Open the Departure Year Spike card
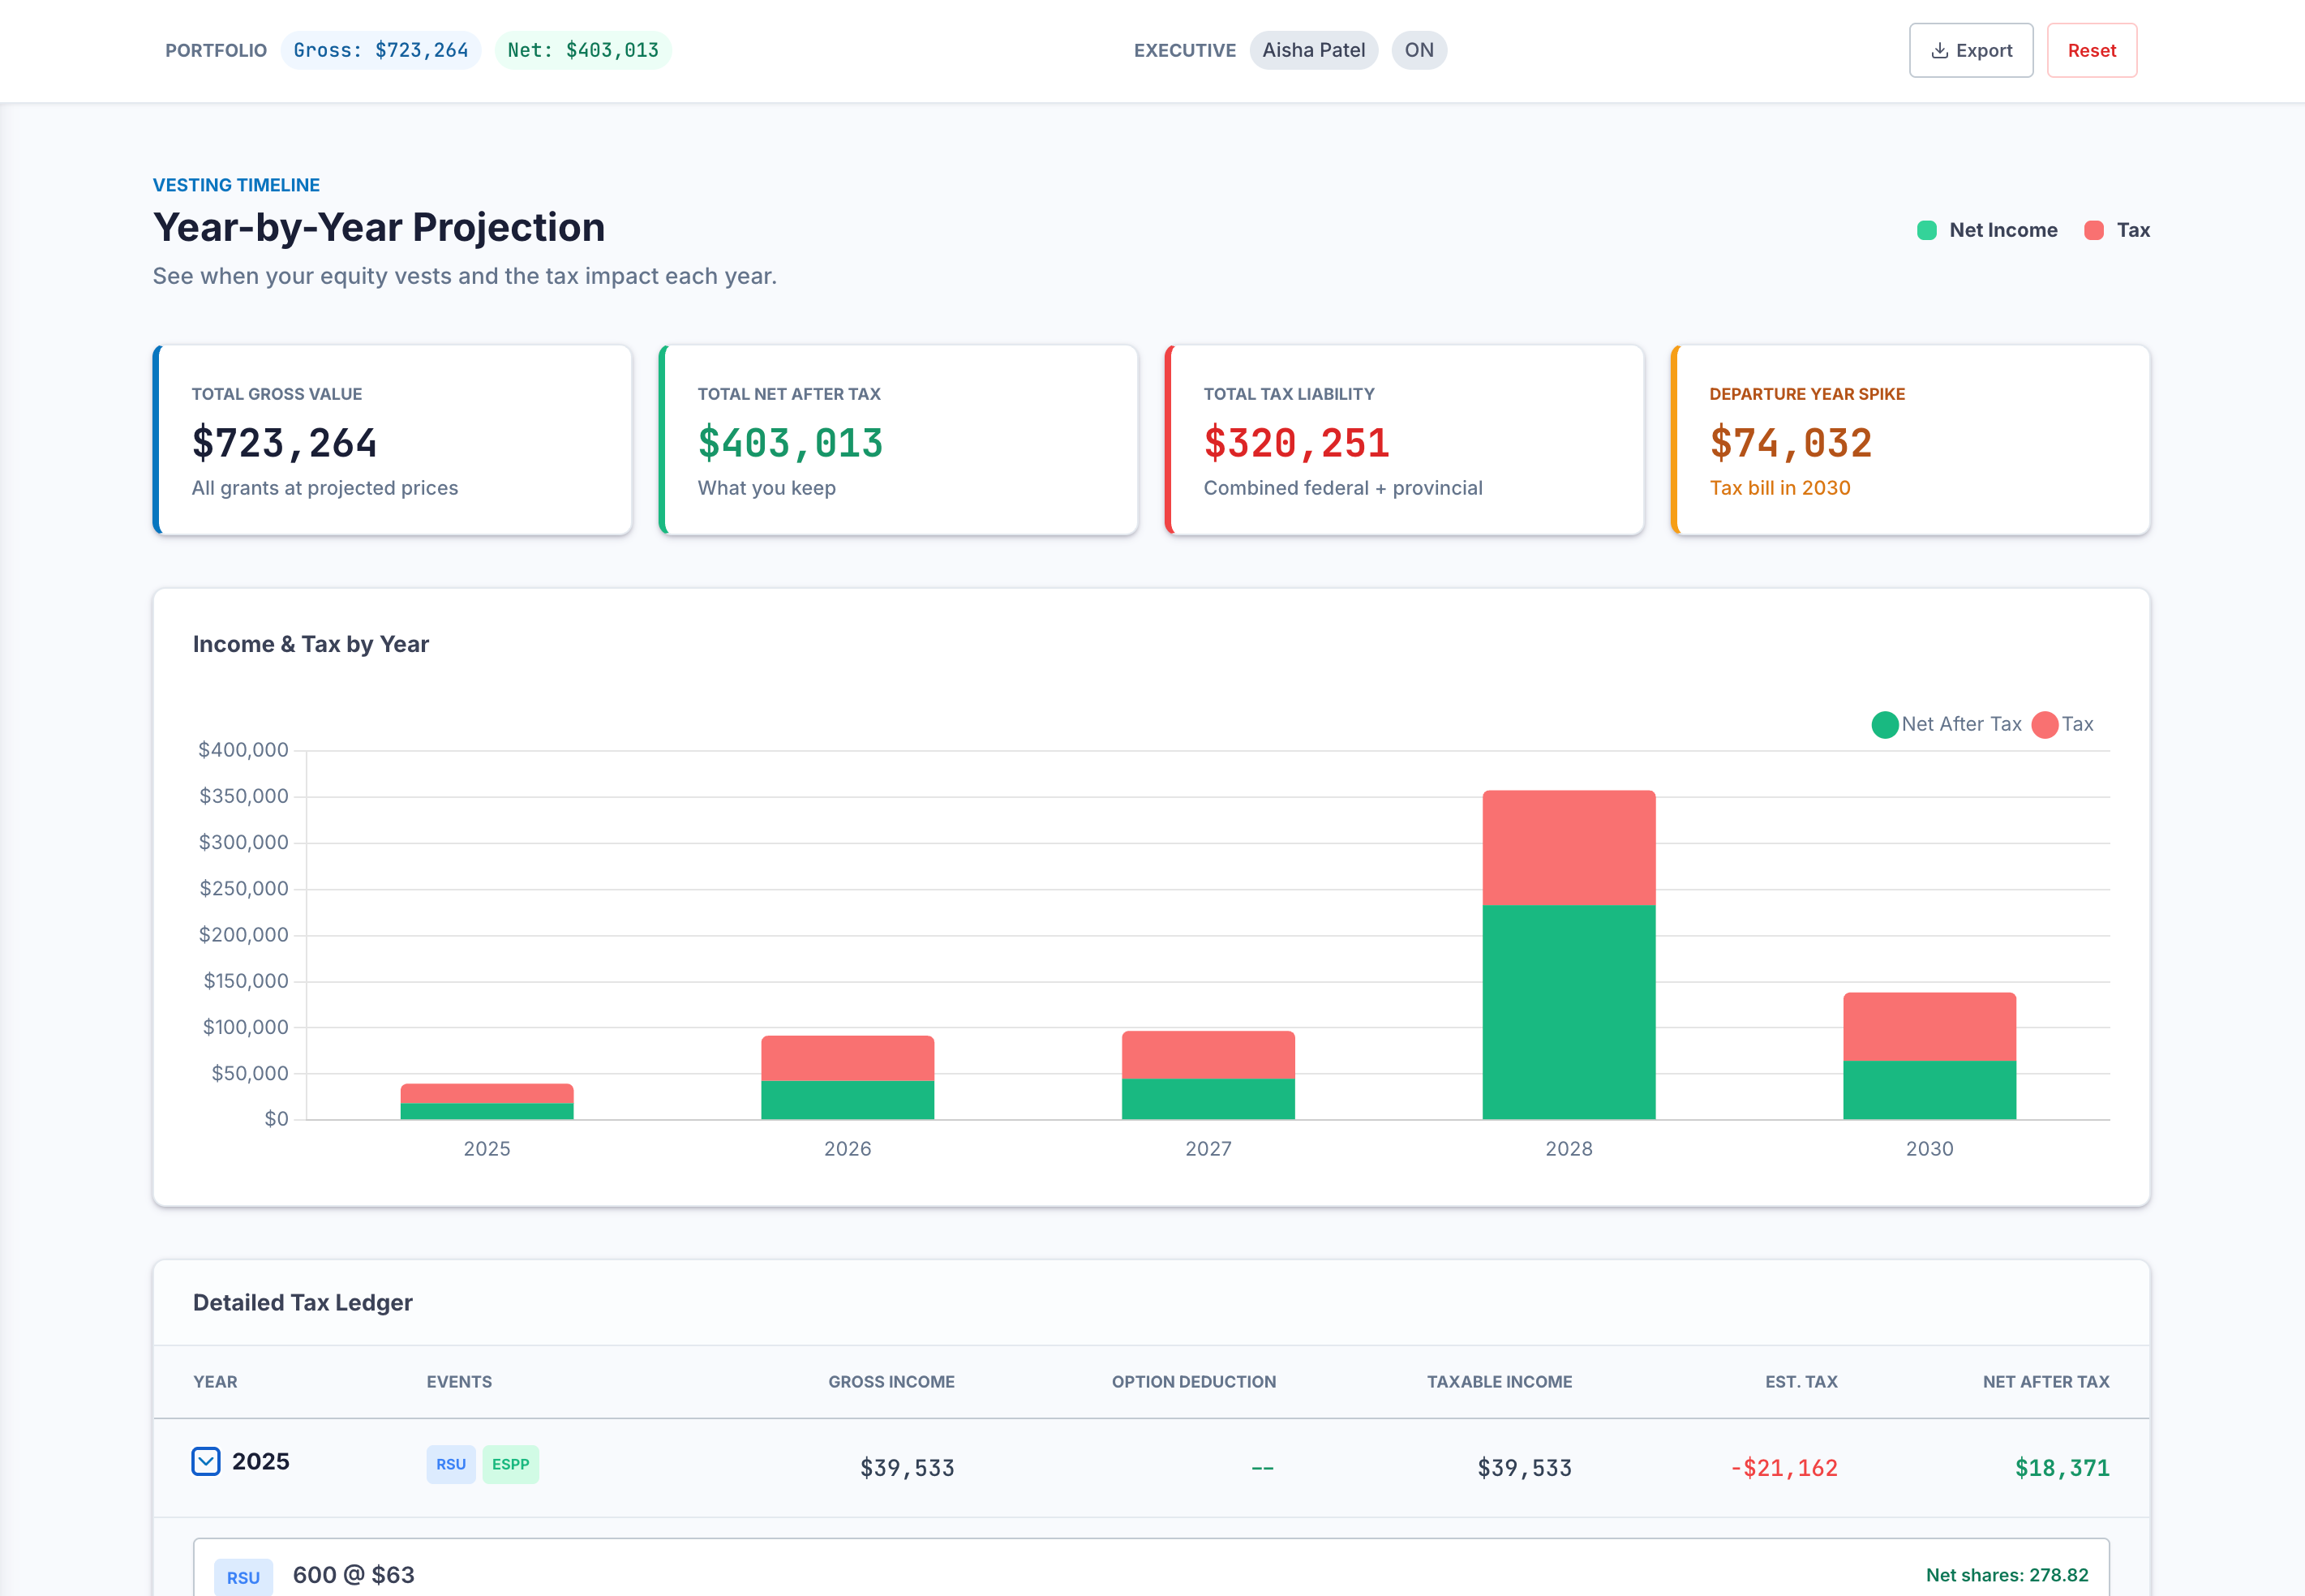The height and width of the screenshot is (1596, 2305). click(1909, 440)
